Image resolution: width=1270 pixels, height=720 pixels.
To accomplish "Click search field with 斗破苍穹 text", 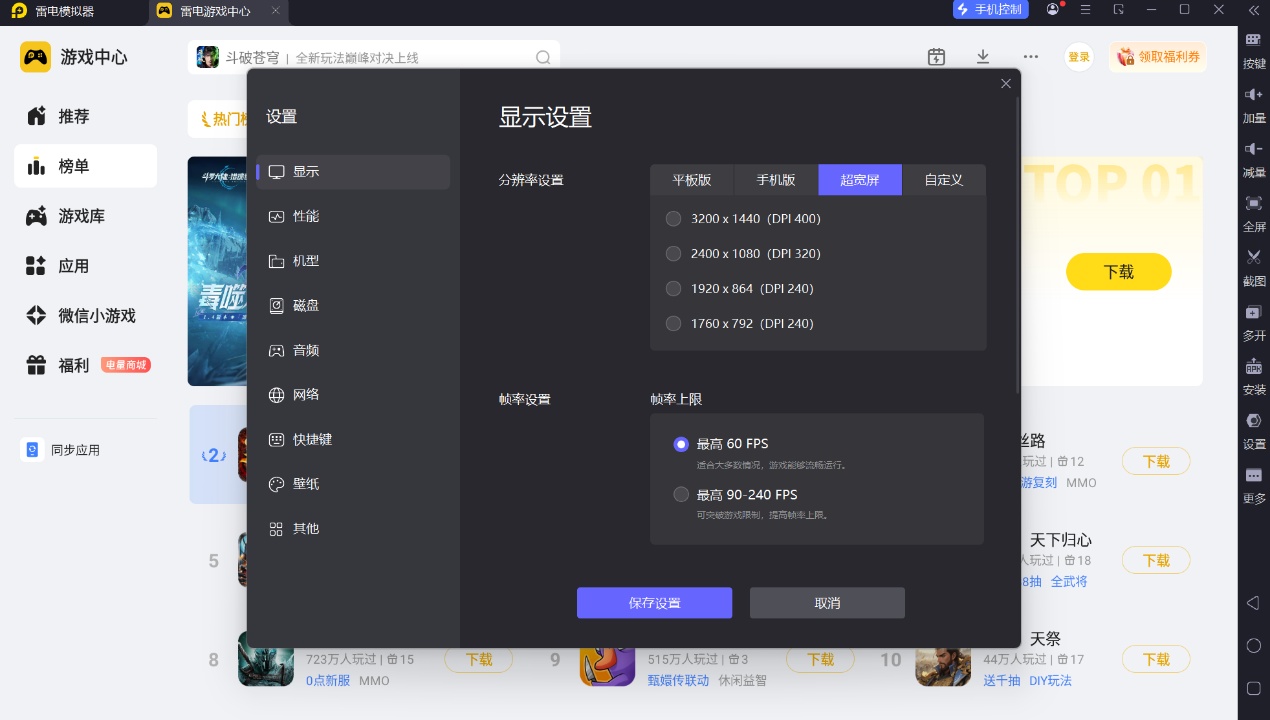I will coord(374,58).
